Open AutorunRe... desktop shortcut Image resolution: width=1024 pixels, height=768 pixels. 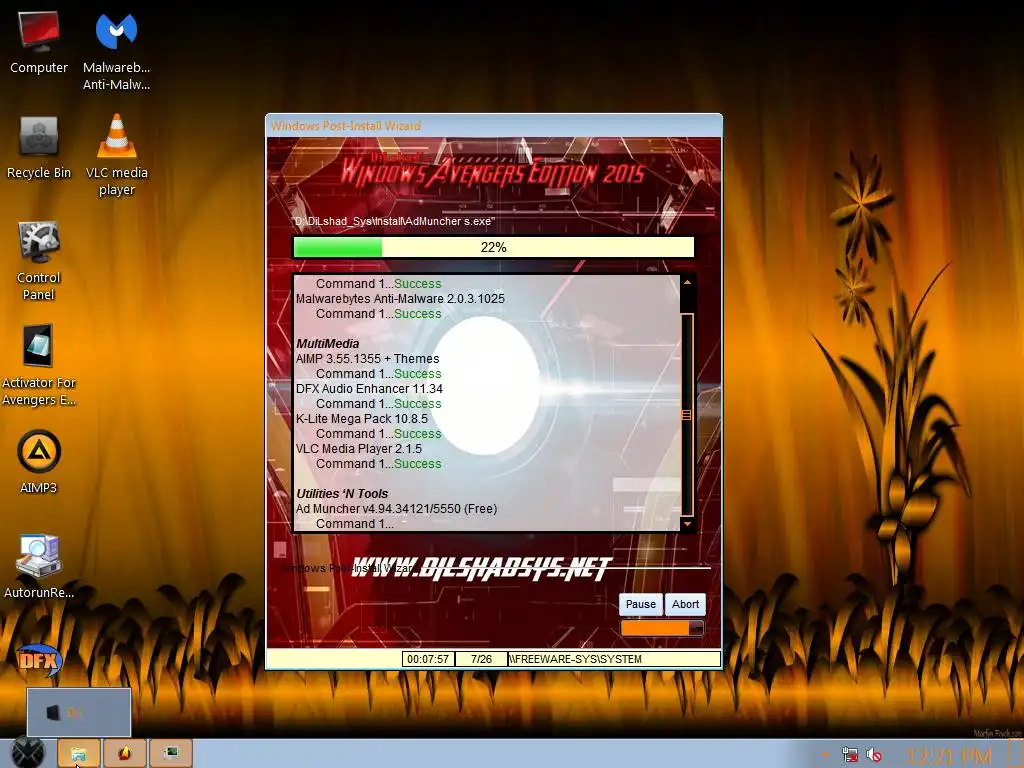(x=39, y=566)
